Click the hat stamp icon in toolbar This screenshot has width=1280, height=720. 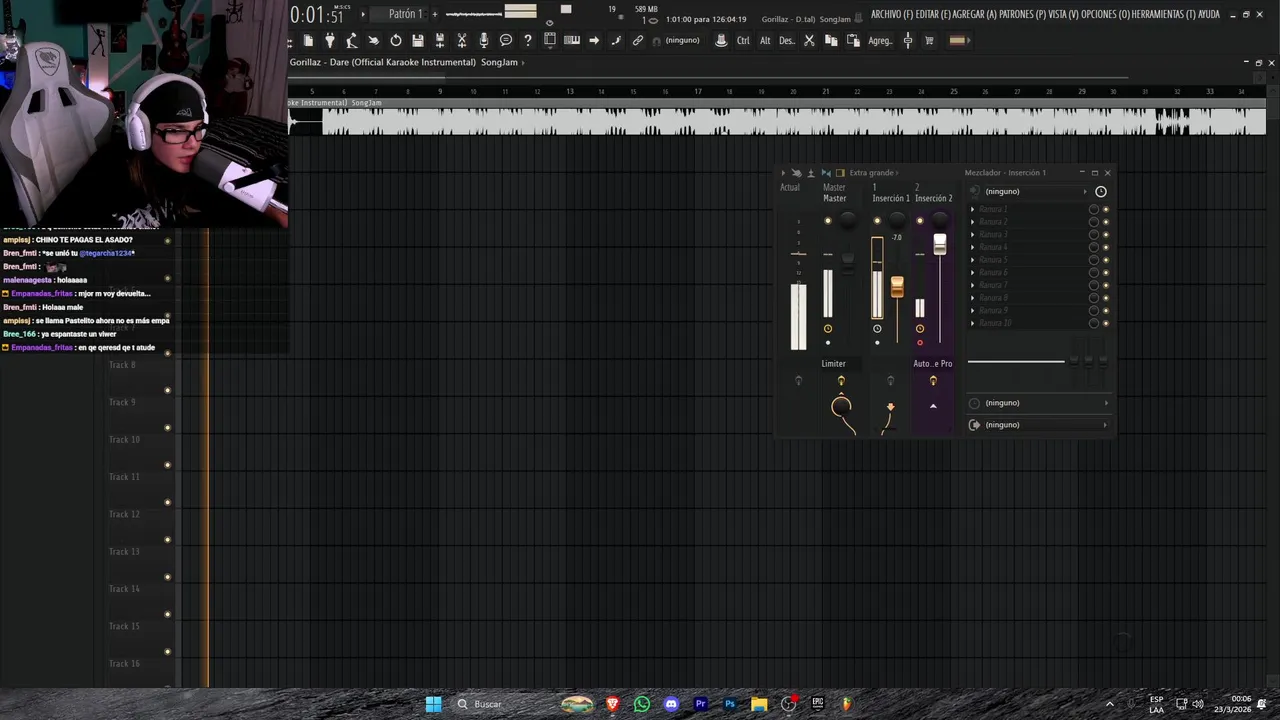coord(721,40)
